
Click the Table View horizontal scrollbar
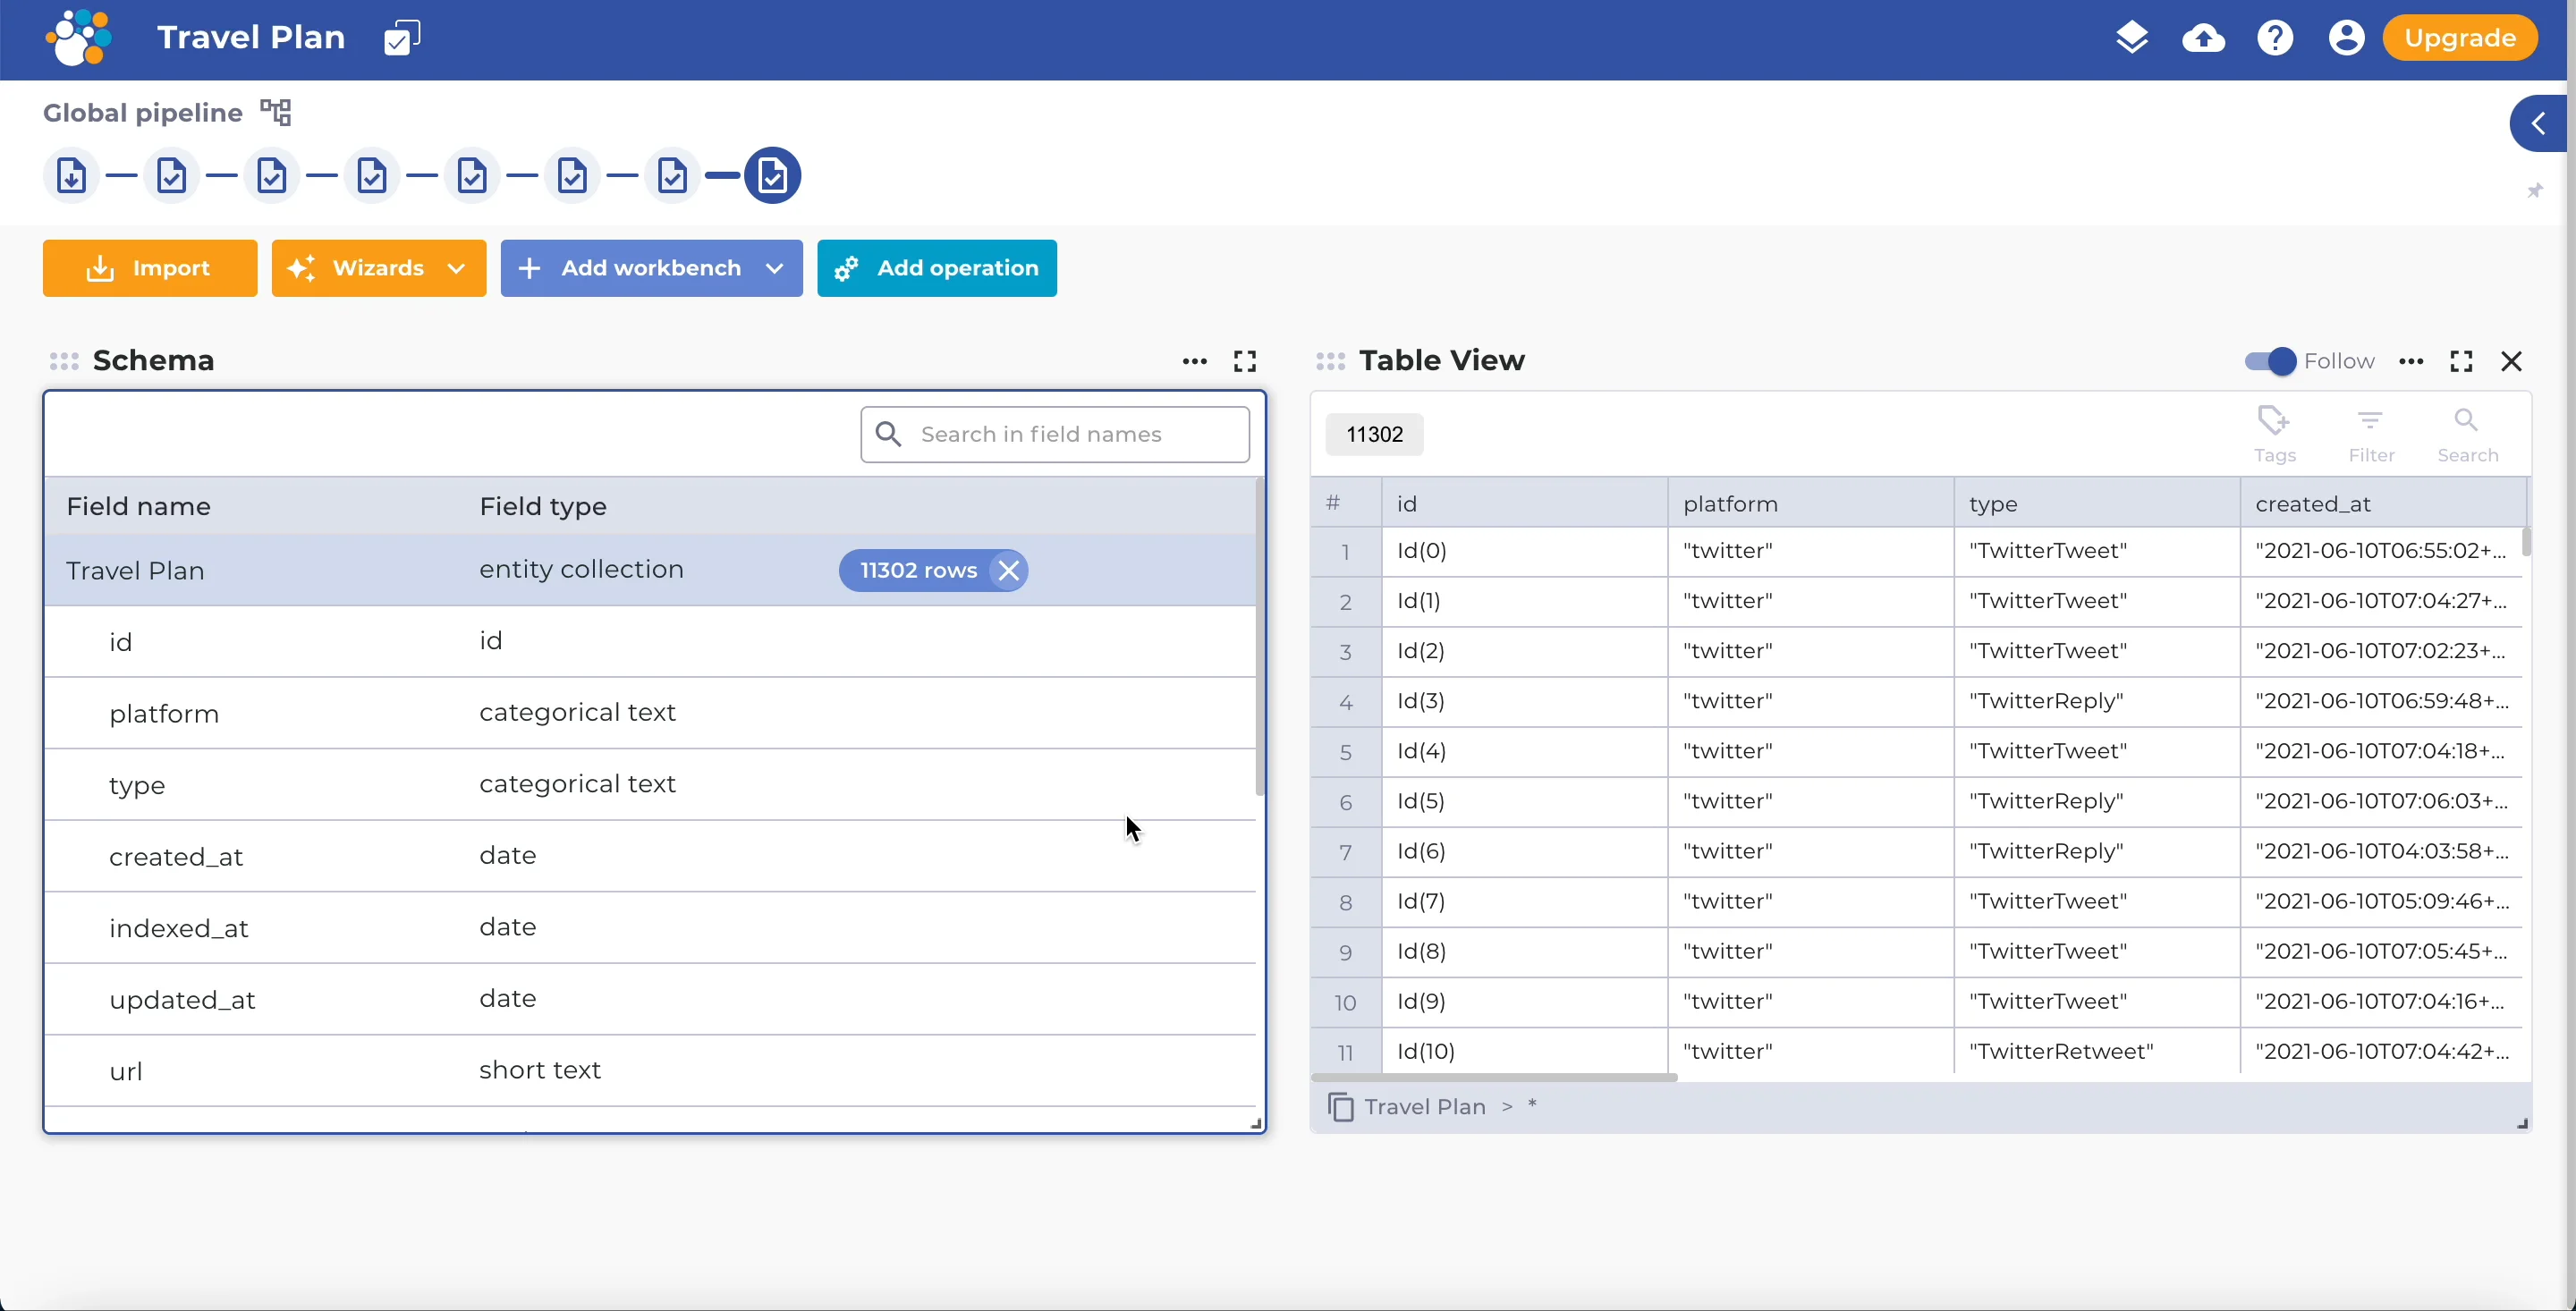tap(1495, 1078)
